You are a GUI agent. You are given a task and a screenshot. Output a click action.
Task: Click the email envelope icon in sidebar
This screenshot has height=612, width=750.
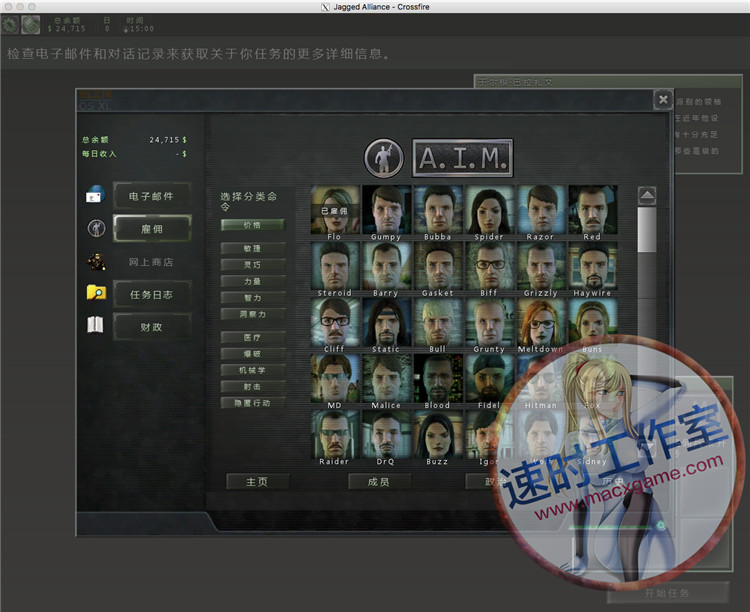(x=95, y=194)
